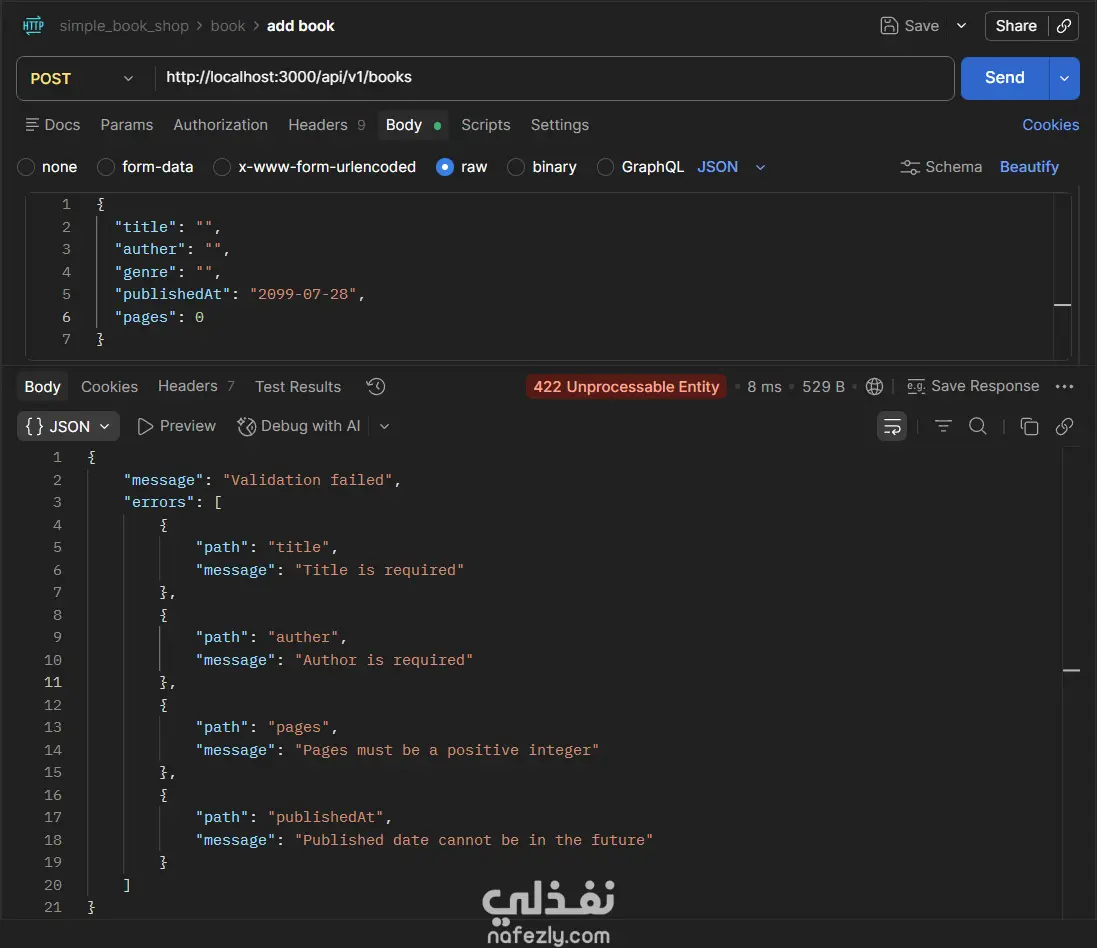Switch to the request Body tab
This screenshot has height=948, width=1097.
click(413, 125)
